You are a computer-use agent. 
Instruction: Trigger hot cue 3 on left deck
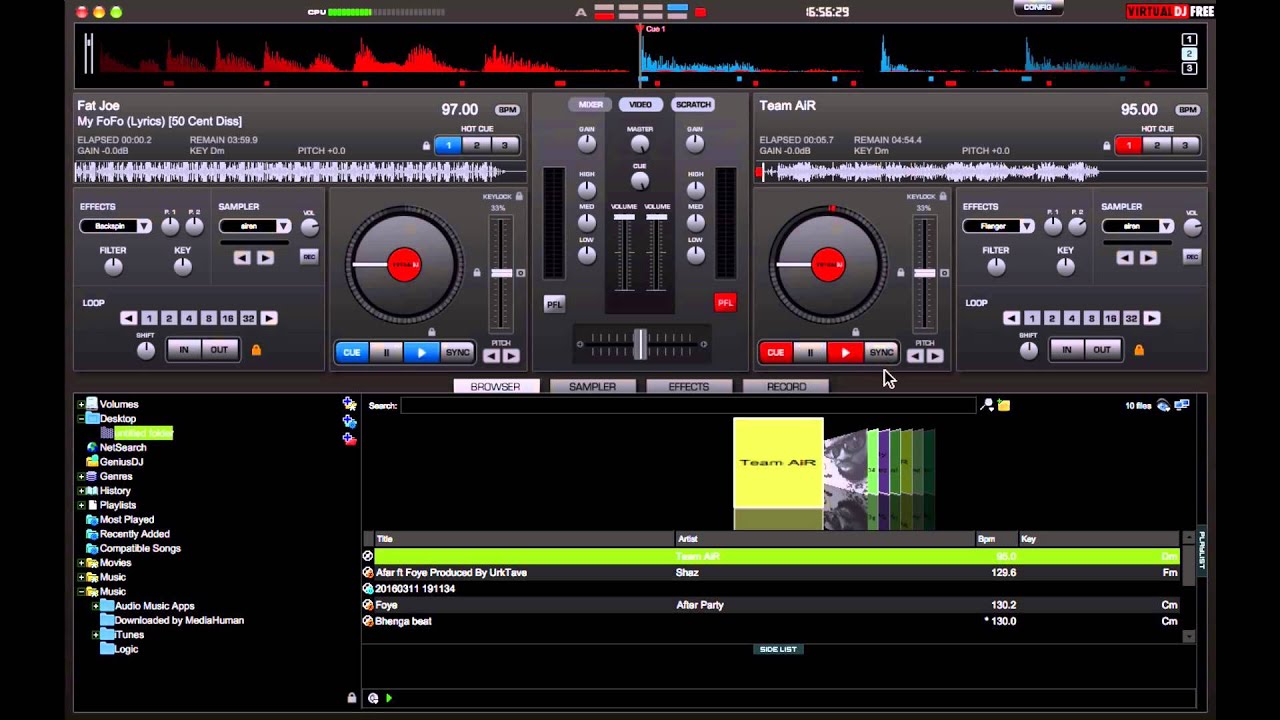pyautogui.click(x=504, y=145)
